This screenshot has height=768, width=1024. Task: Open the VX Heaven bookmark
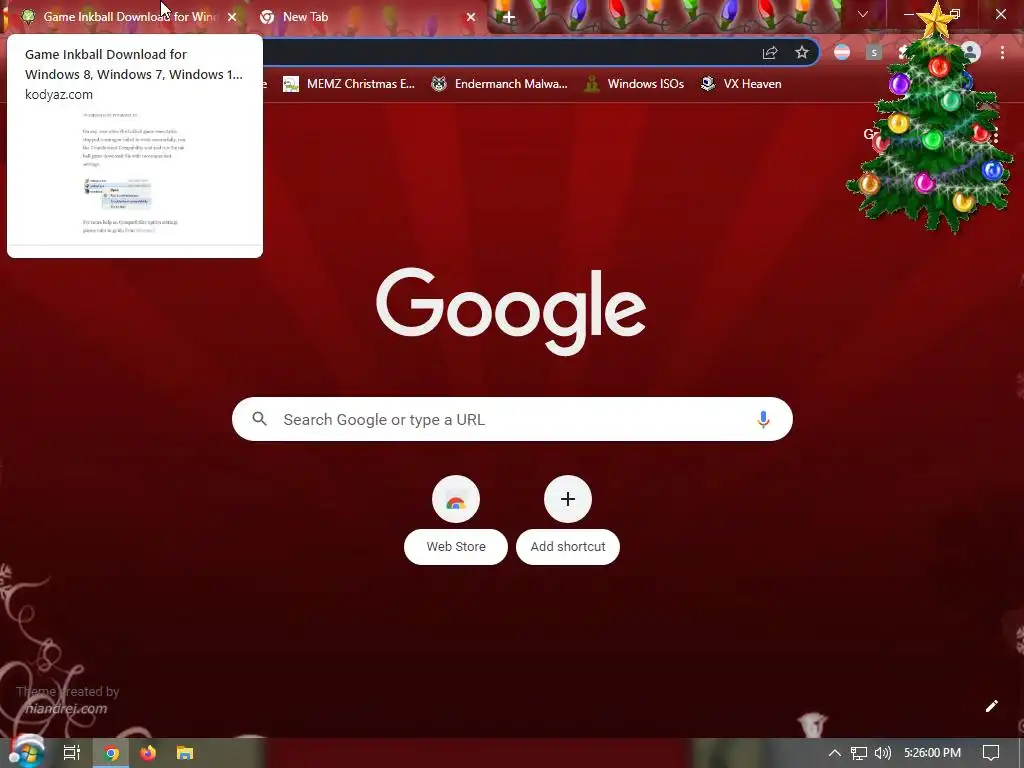741,84
